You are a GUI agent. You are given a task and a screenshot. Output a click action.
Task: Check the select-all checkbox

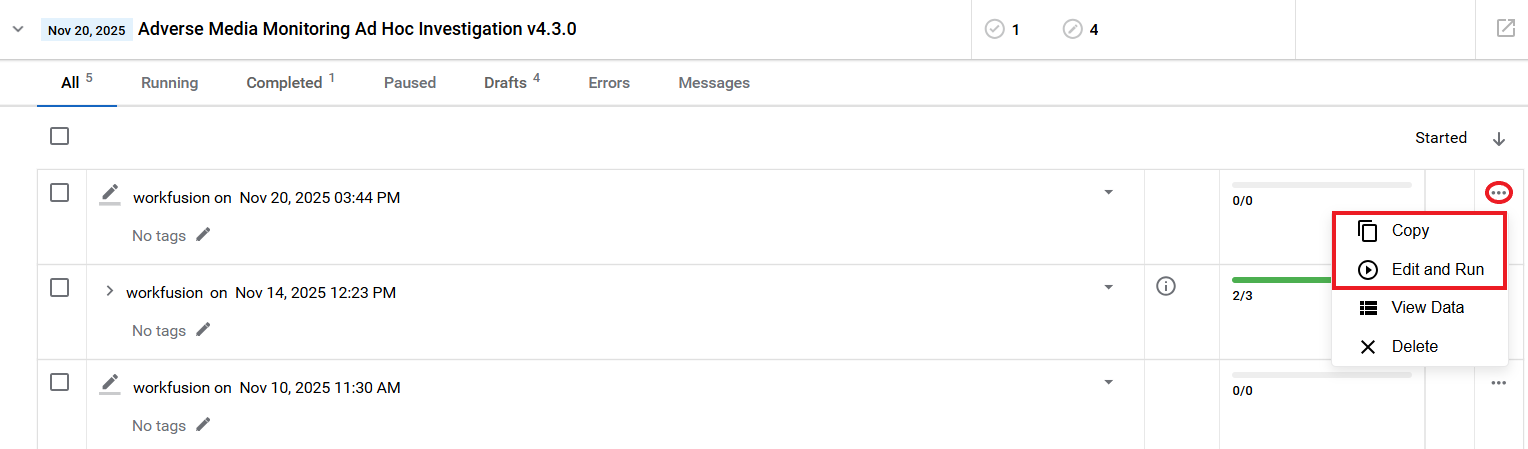click(60, 136)
